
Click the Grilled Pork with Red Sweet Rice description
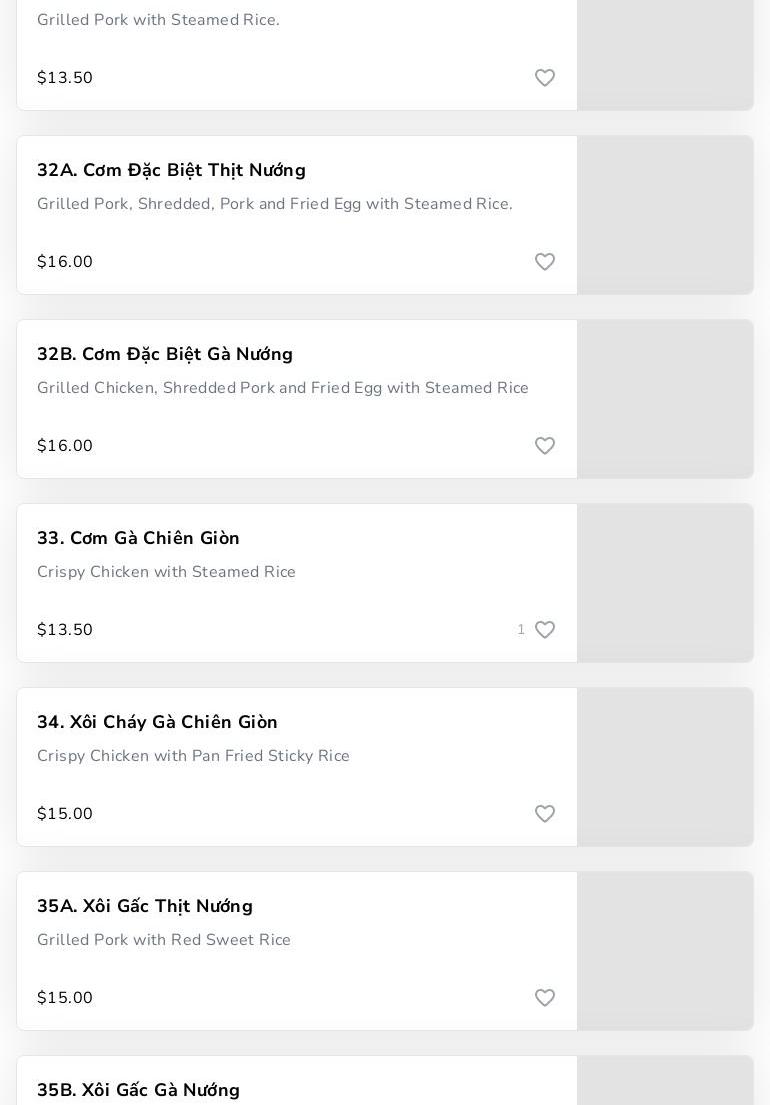[x=163, y=939]
